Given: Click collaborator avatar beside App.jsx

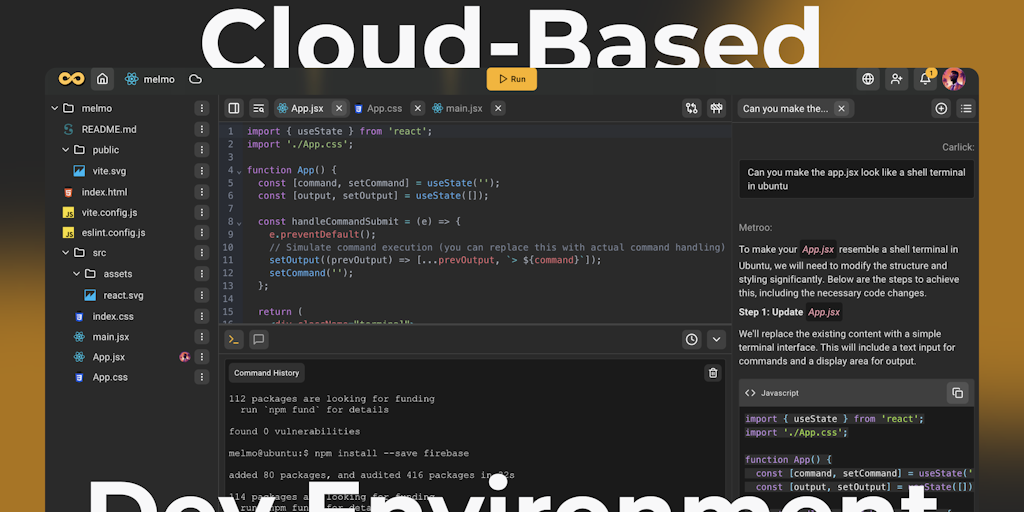Looking at the screenshot, I should point(185,357).
